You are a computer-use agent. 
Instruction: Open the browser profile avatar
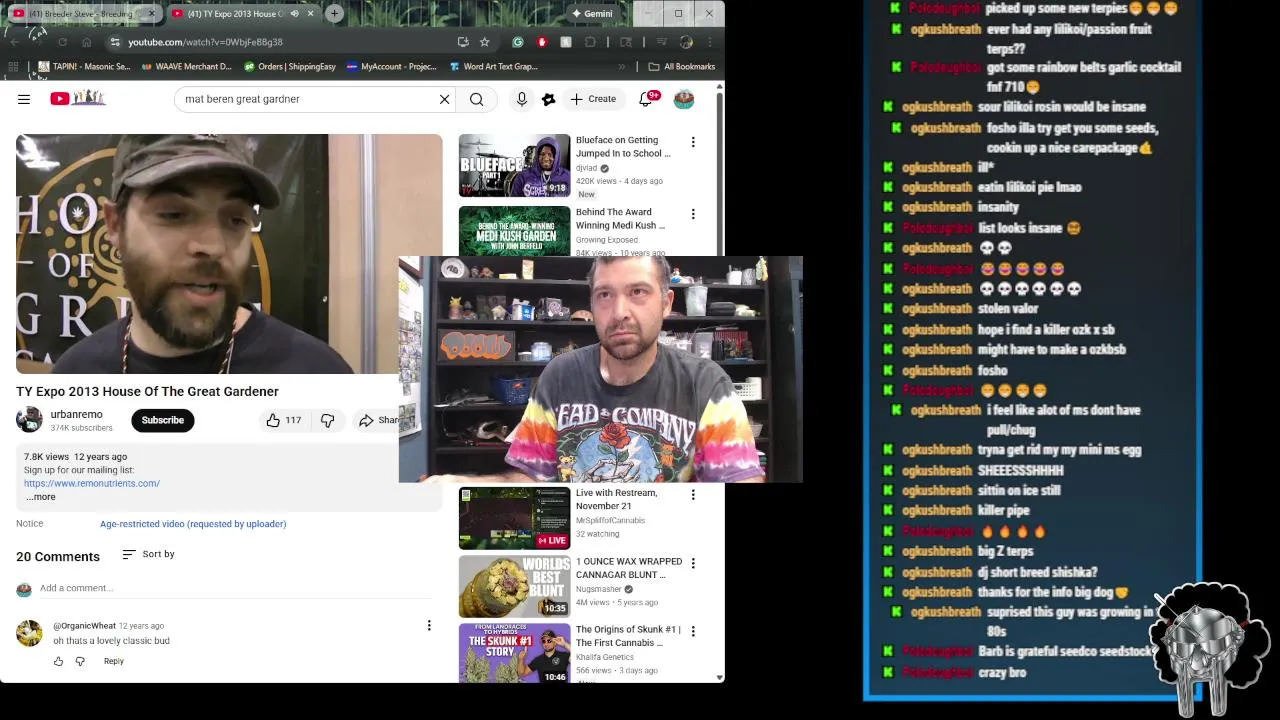[x=686, y=42]
